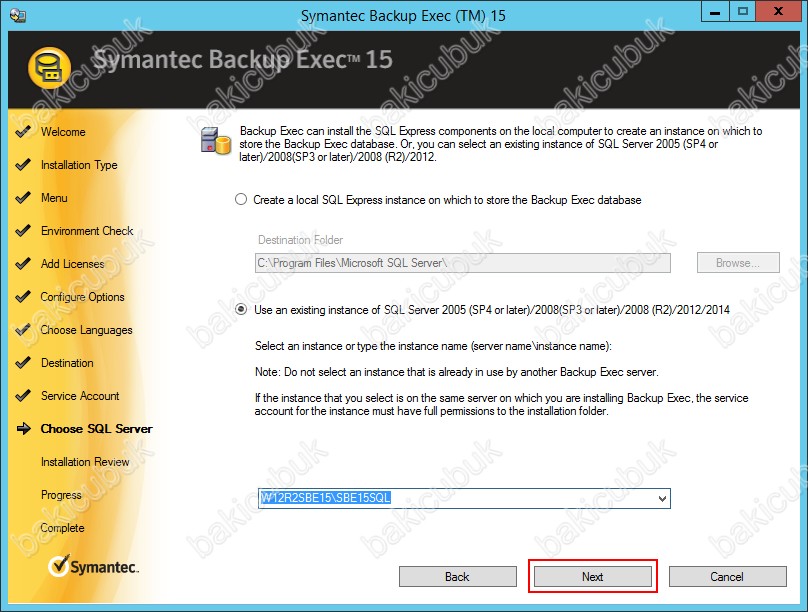The height and width of the screenshot is (612, 808).
Task: Select Create a local SQL Express instance option
Action: 241,199
